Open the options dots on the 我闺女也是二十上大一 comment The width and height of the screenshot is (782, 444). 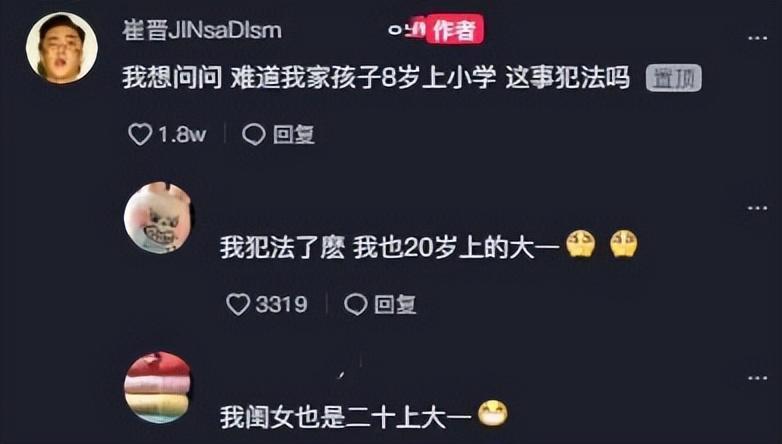tap(757, 378)
